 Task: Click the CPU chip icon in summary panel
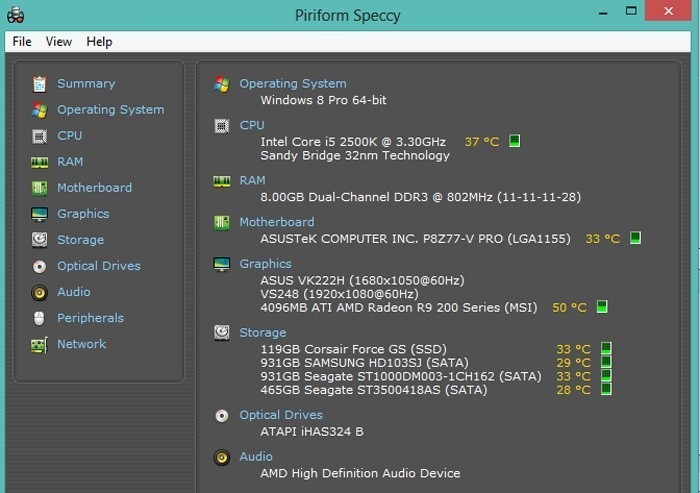(x=222, y=126)
